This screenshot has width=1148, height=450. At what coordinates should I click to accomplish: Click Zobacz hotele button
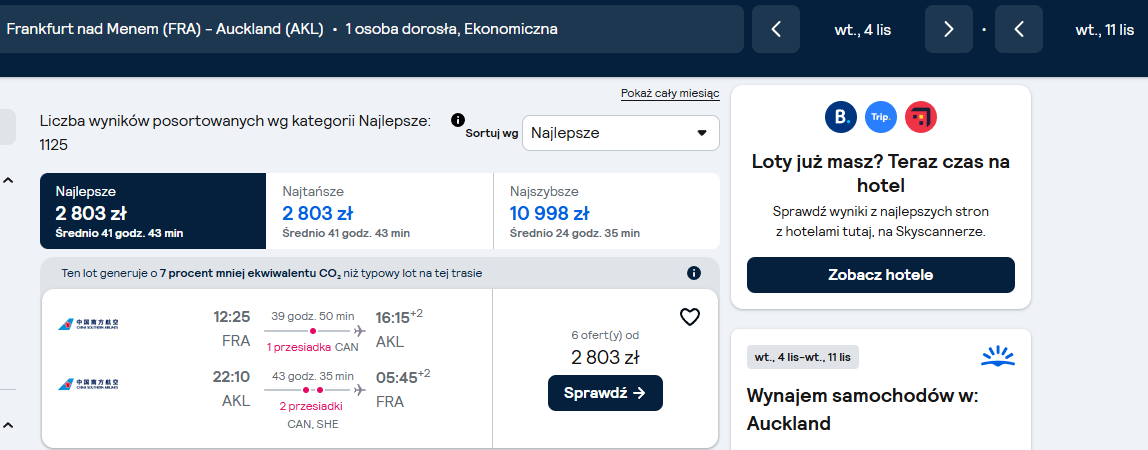click(x=881, y=275)
